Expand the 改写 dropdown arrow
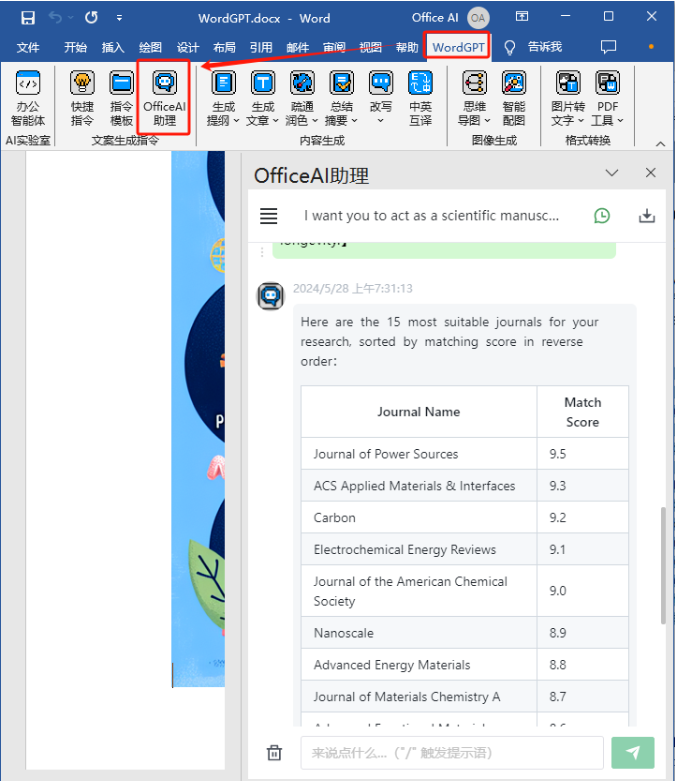The height and width of the screenshot is (781, 675). pyautogui.click(x=381, y=121)
